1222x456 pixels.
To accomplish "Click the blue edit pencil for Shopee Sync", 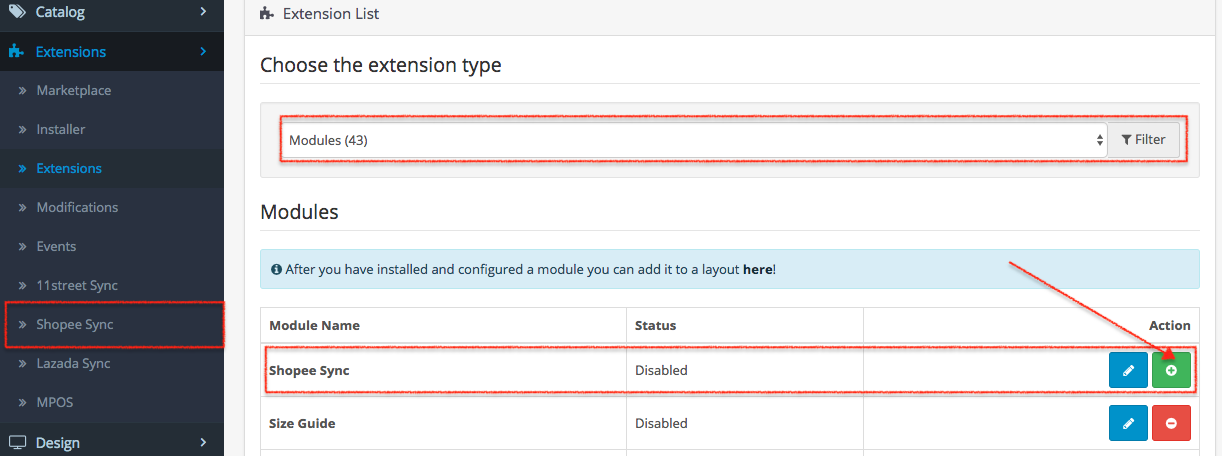I will click(x=1128, y=370).
